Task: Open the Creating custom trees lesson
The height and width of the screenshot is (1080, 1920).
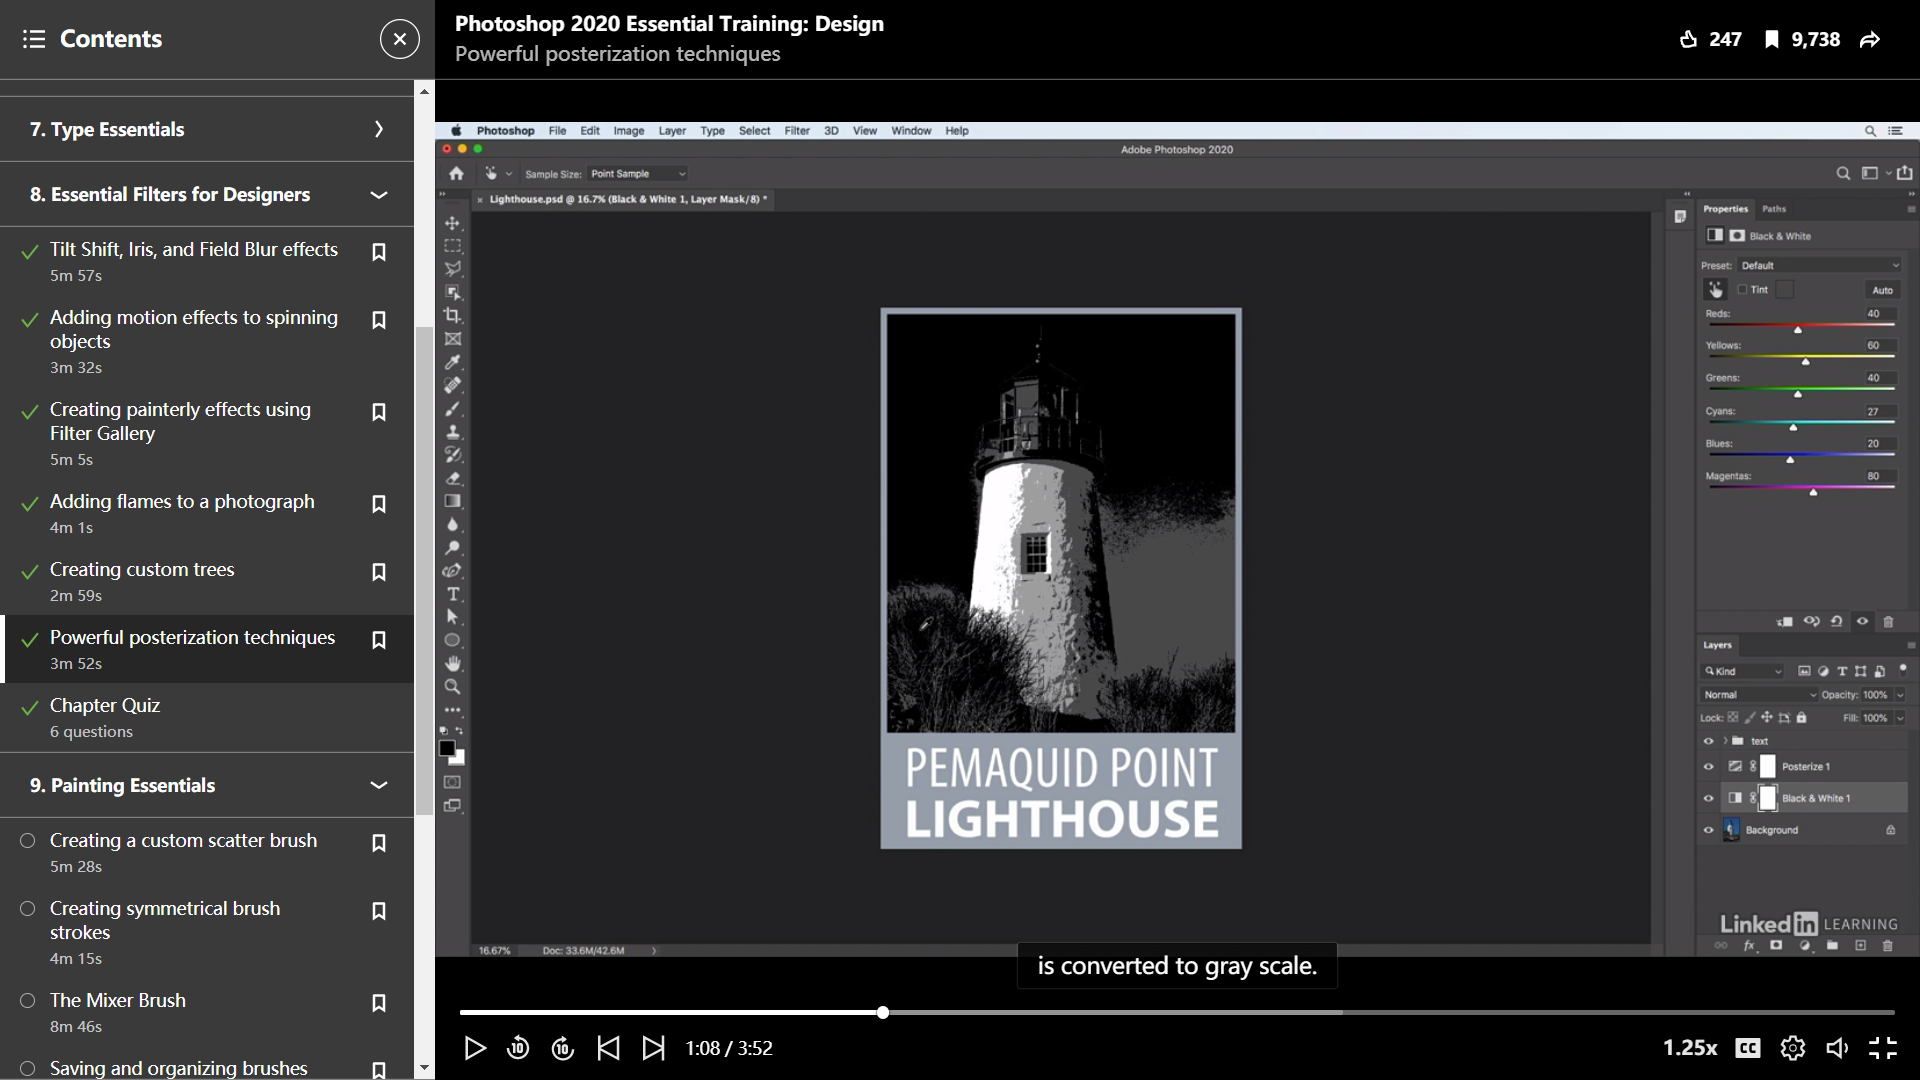Action: pos(142,569)
